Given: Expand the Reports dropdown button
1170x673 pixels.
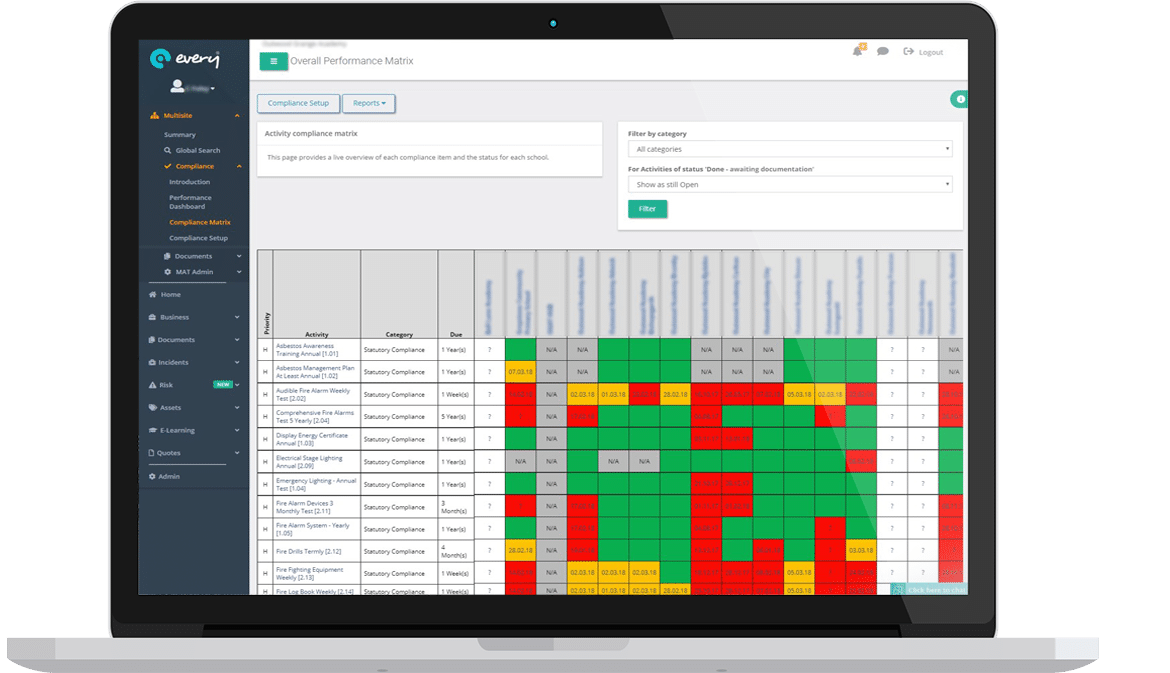Looking at the screenshot, I should point(369,103).
